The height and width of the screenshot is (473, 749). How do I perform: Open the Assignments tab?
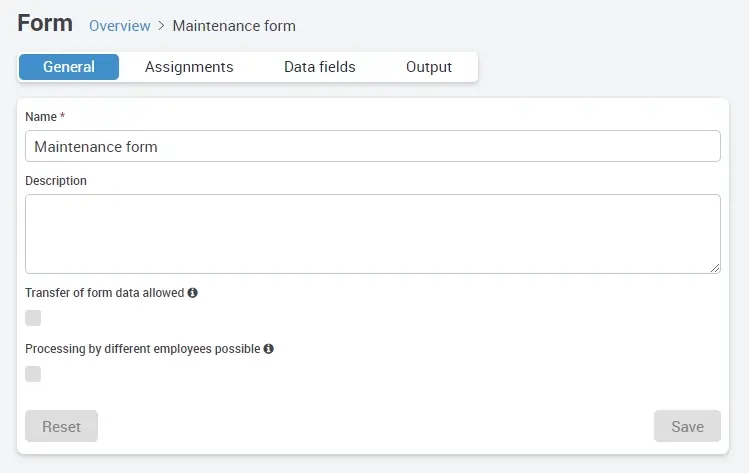pyautogui.click(x=189, y=67)
